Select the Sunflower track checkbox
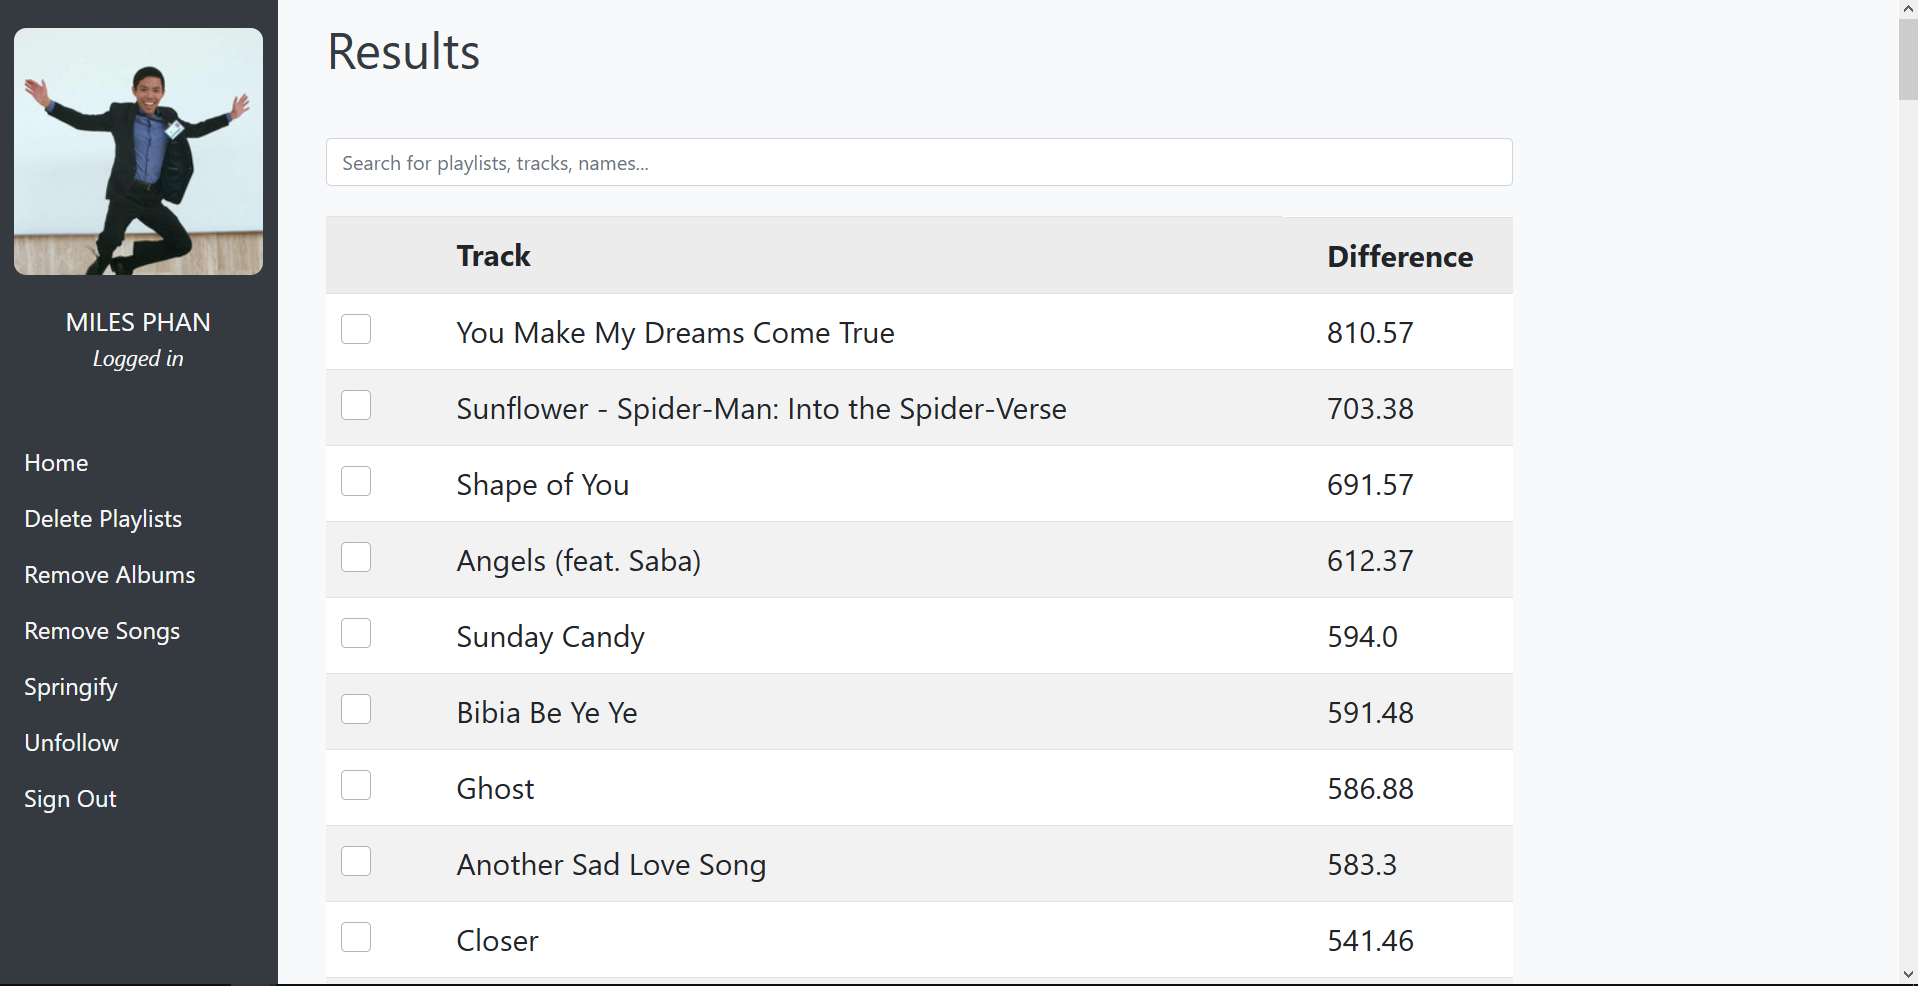The height and width of the screenshot is (986, 1918). point(356,406)
